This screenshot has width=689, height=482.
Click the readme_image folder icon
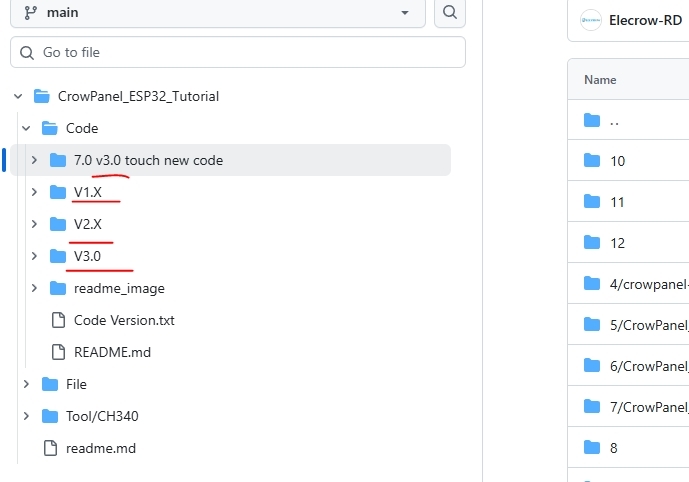tap(58, 288)
